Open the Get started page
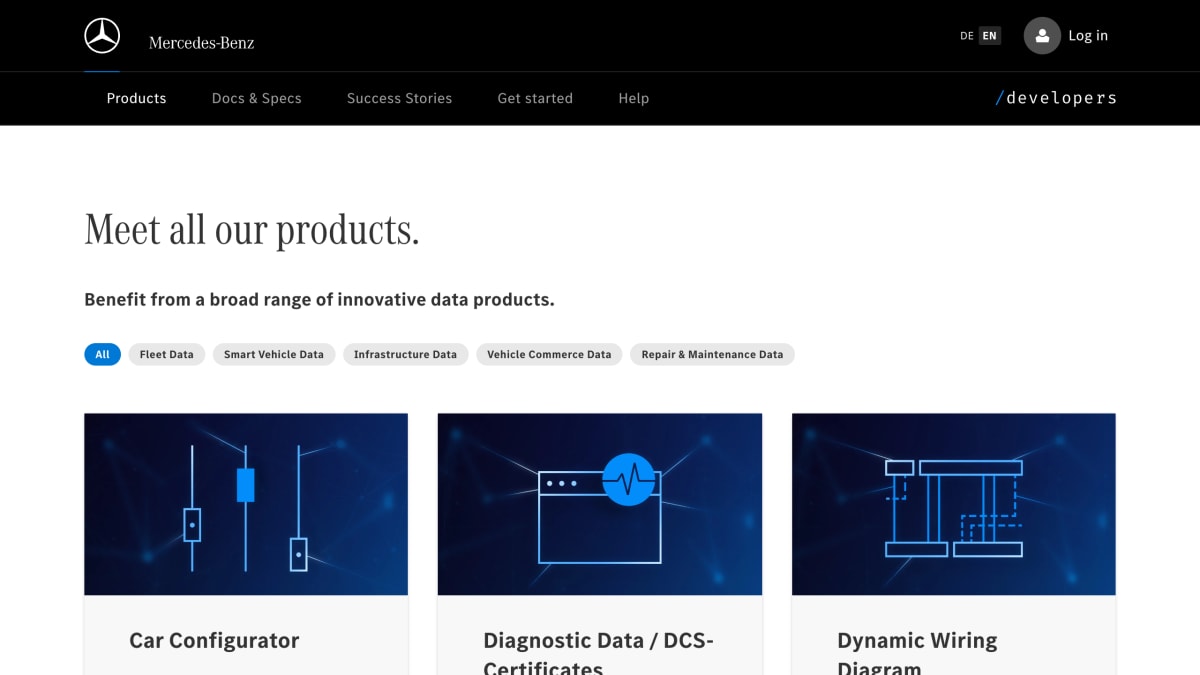 point(535,98)
